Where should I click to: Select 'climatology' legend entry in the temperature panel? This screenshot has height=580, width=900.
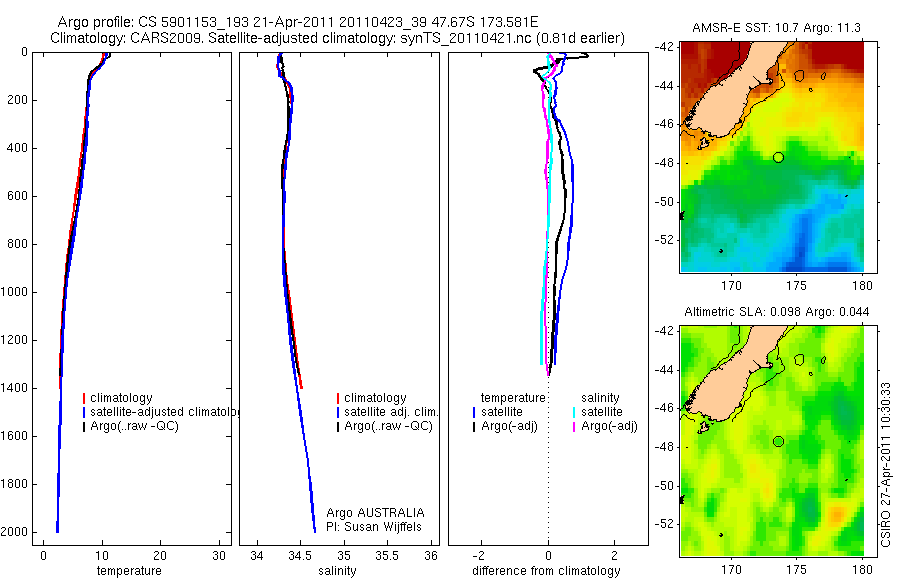coord(121,398)
